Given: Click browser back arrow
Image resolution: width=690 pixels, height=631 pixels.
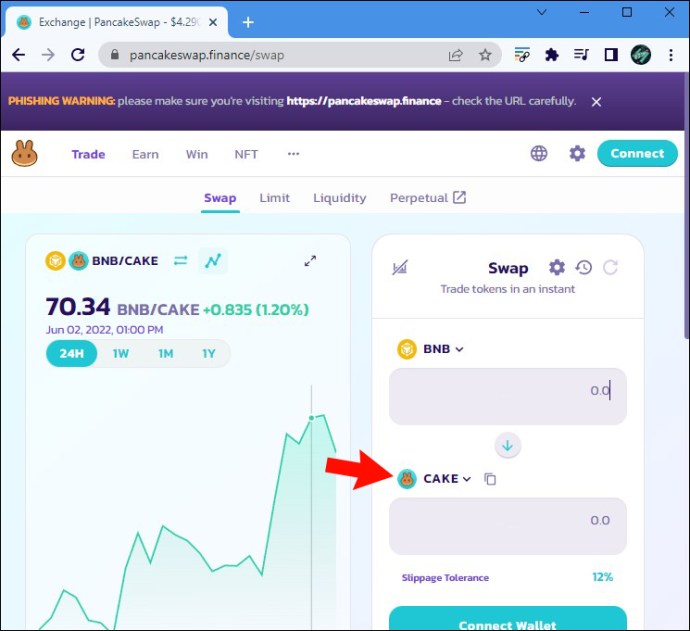Looking at the screenshot, I should tap(18, 55).
